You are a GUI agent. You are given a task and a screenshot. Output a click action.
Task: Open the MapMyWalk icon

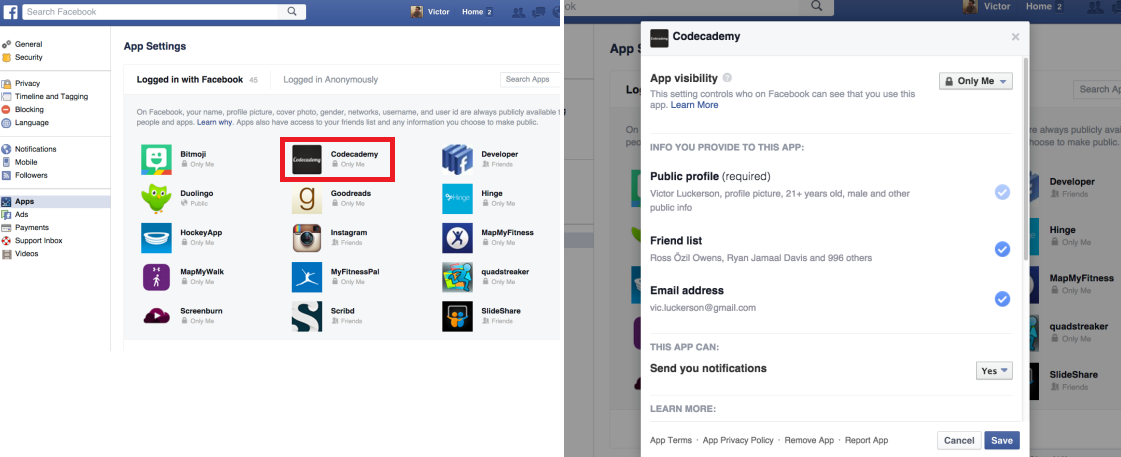click(156, 277)
